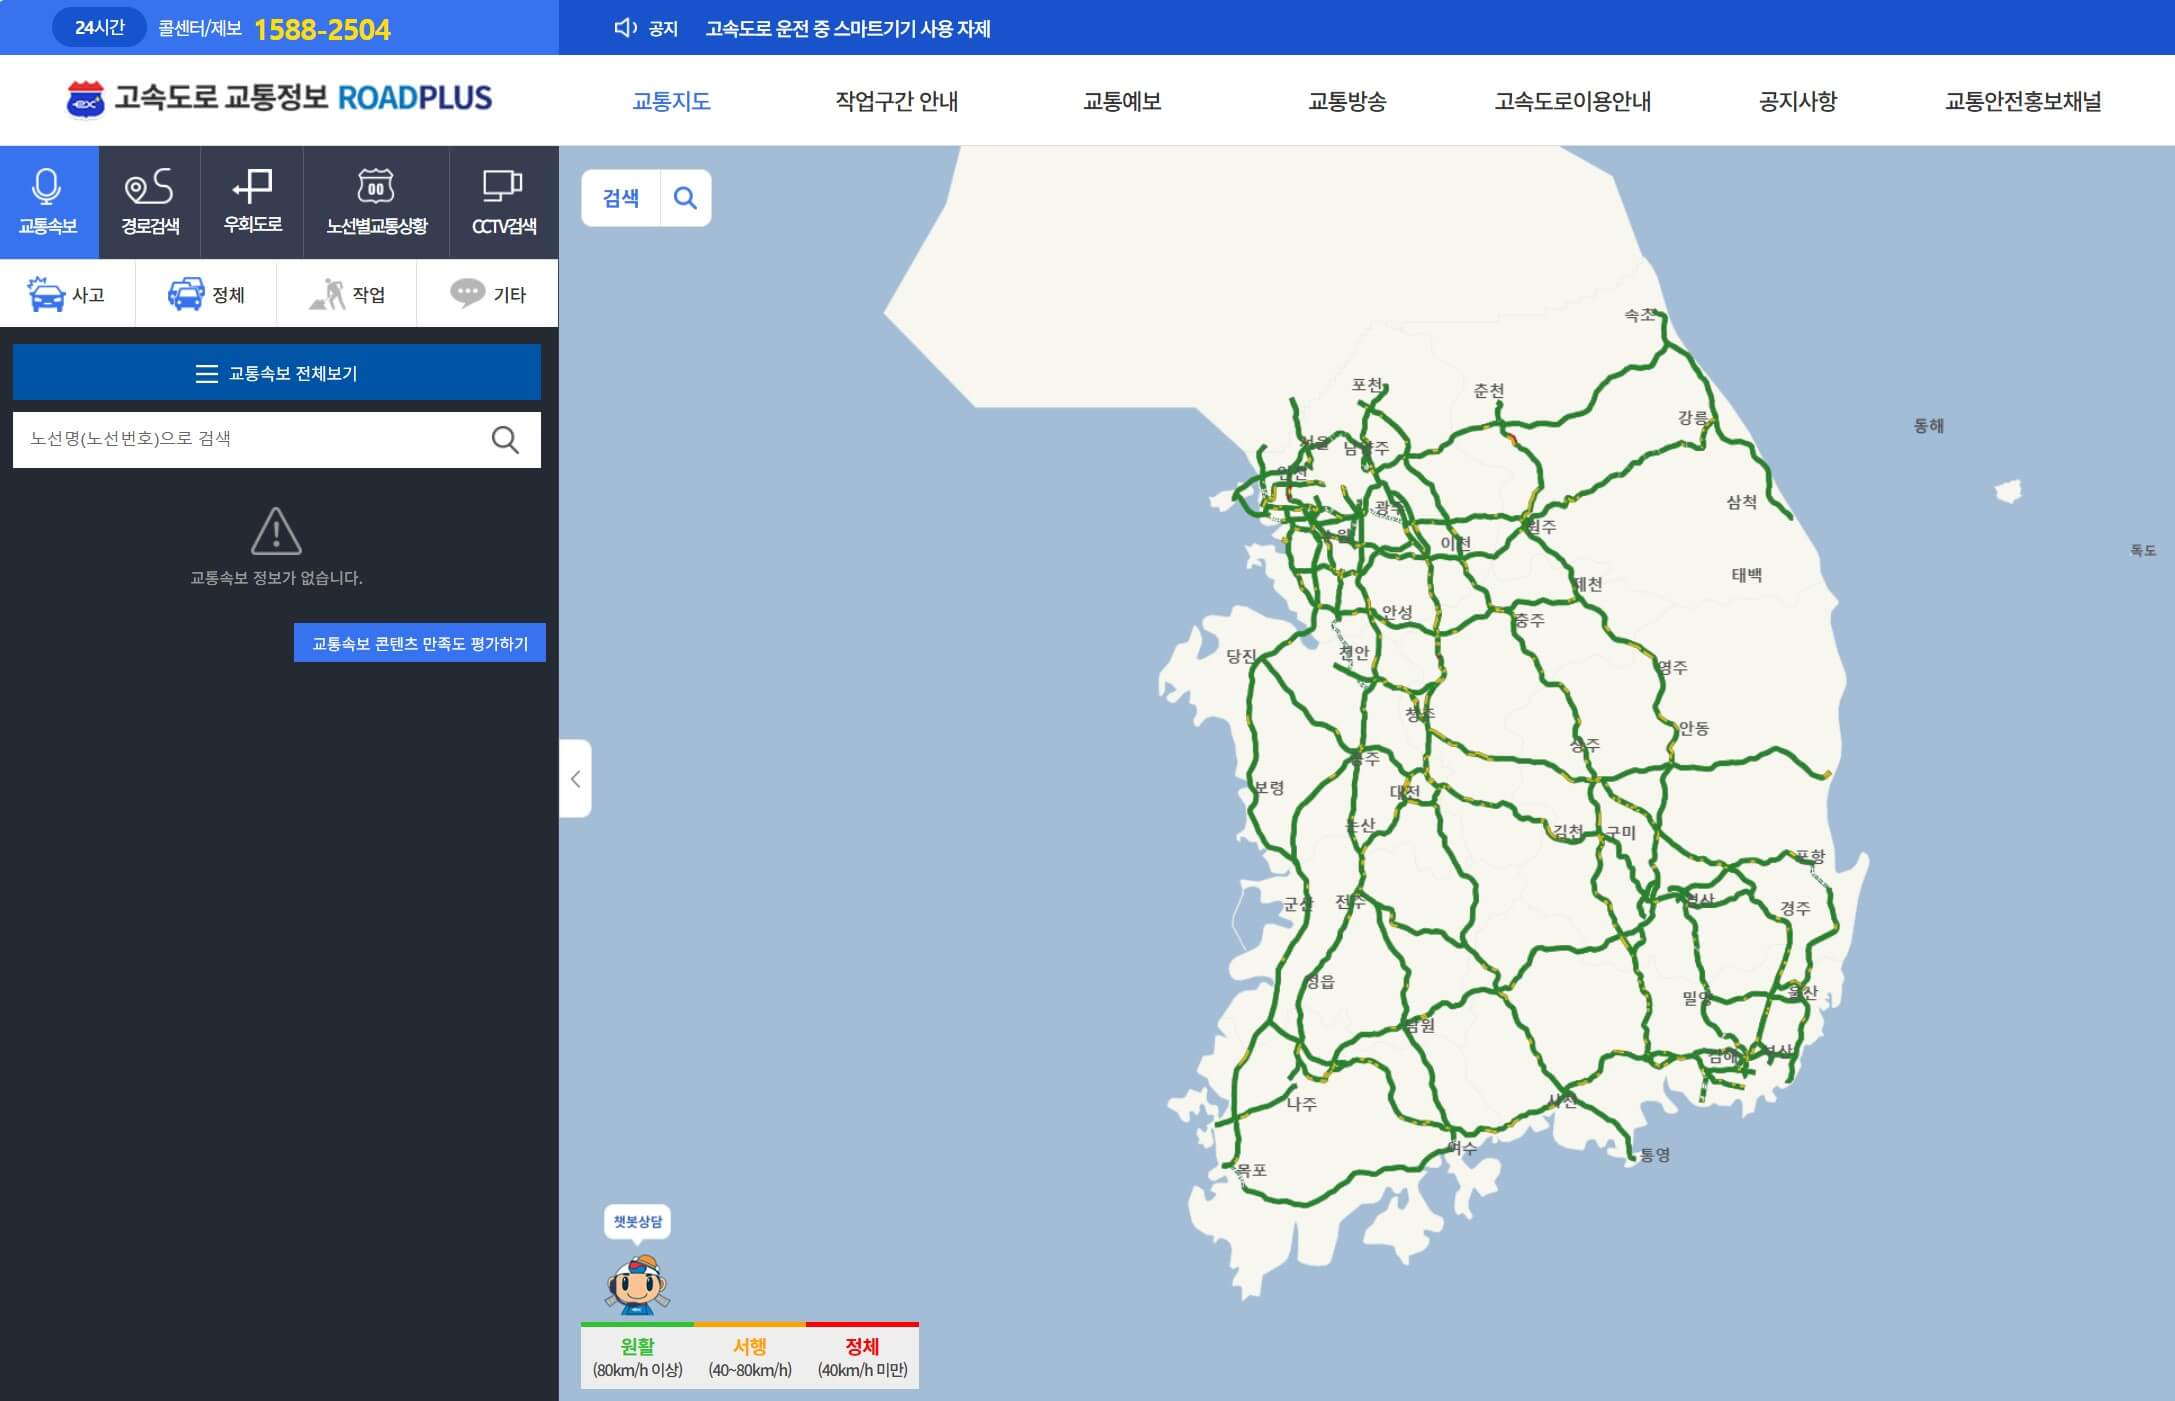Collapse the left side panel arrow
This screenshot has width=2175, height=1401.
(575, 779)
